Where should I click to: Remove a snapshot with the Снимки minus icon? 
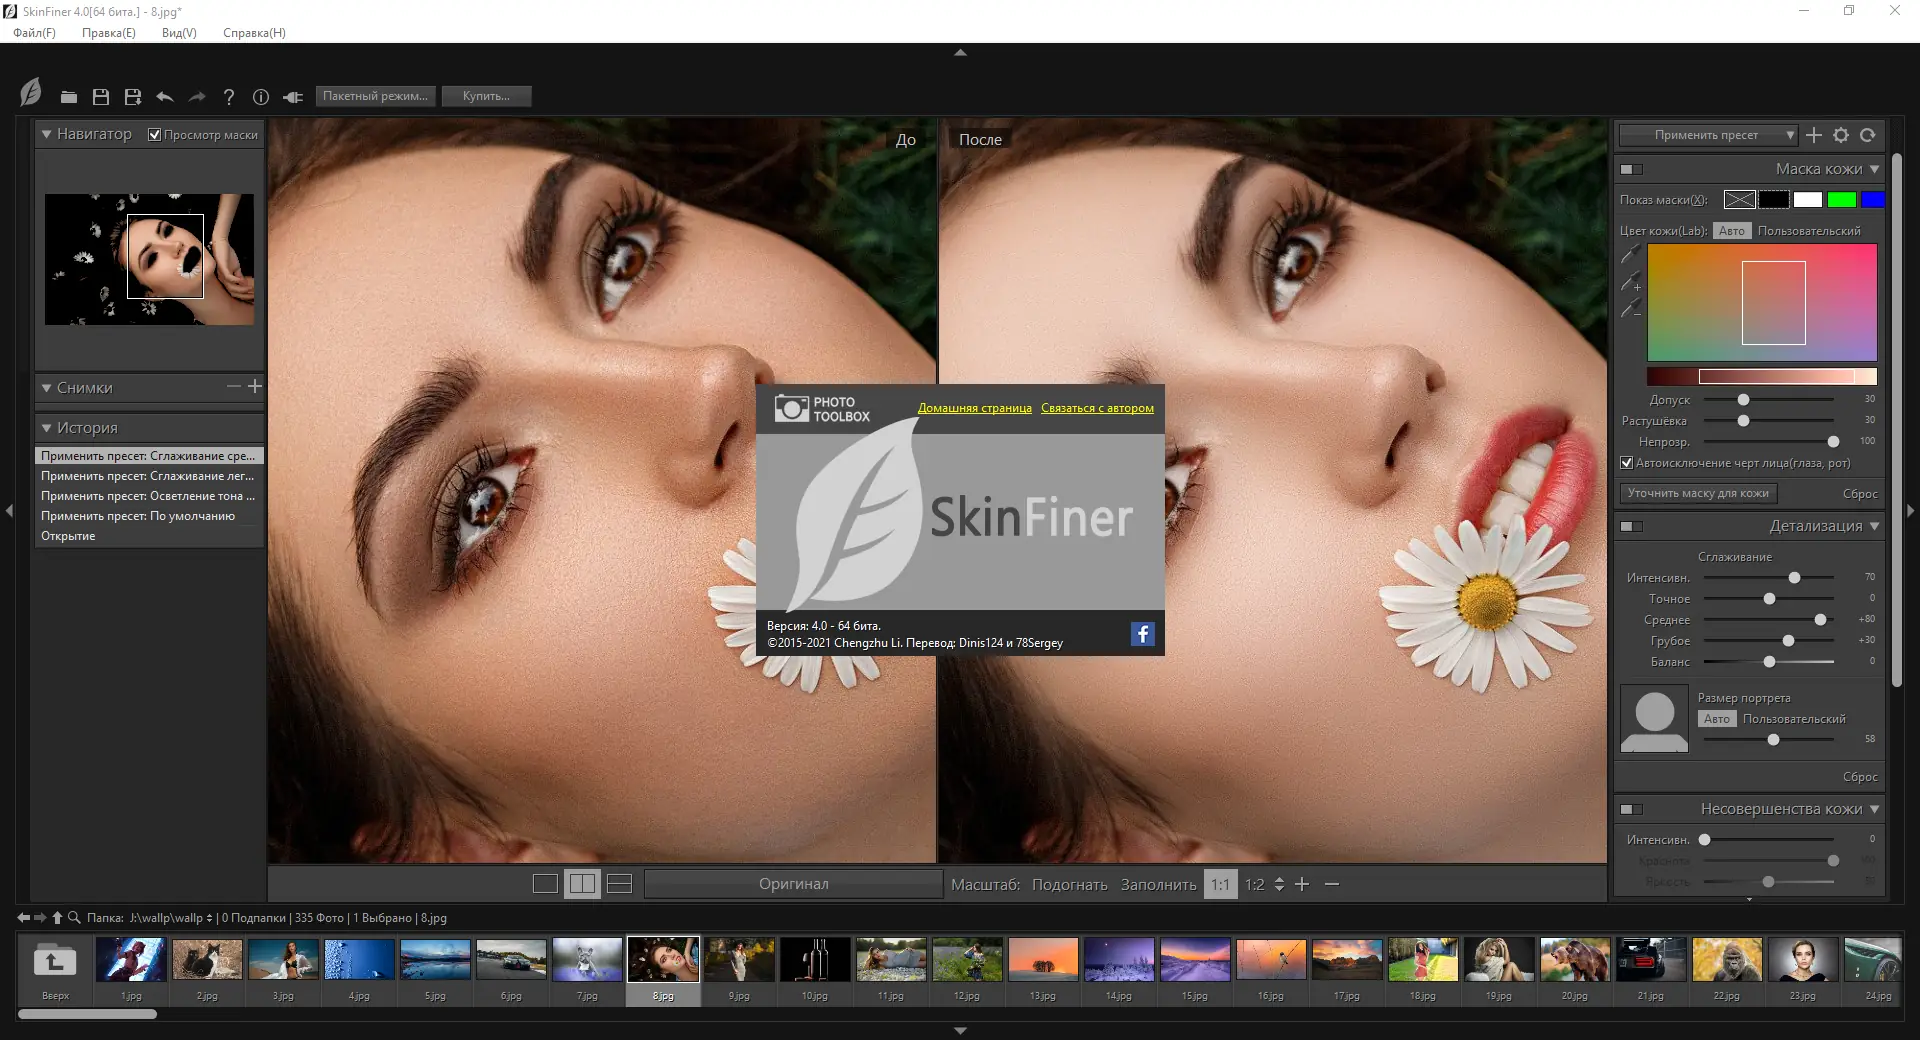[x=234, y=386]
